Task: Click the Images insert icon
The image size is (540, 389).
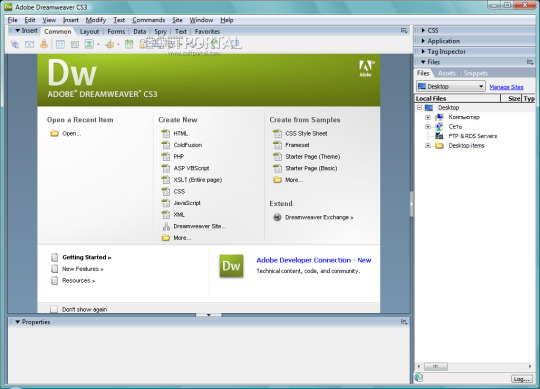Action: [89, 44]
